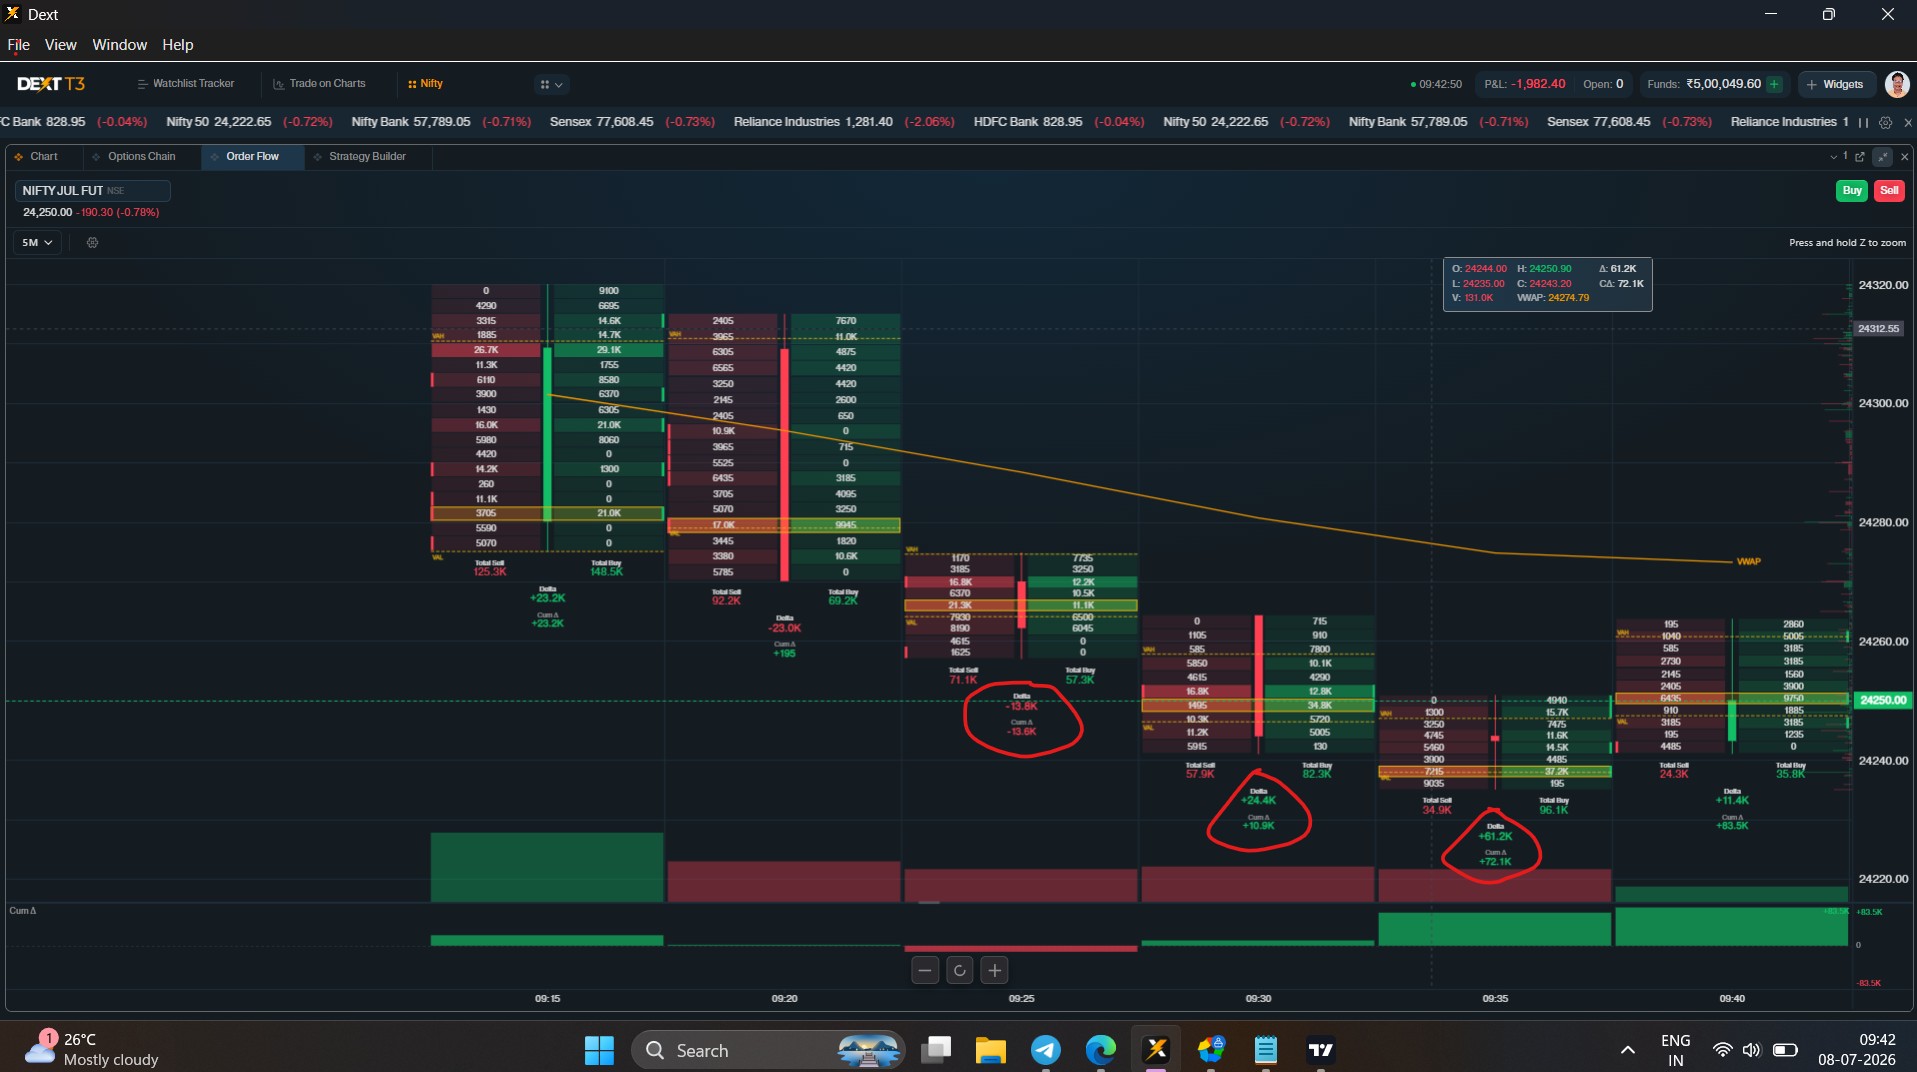
Task: Expand the layout grid dropdown
Action: pyautogui.click(x=551, y=85)
